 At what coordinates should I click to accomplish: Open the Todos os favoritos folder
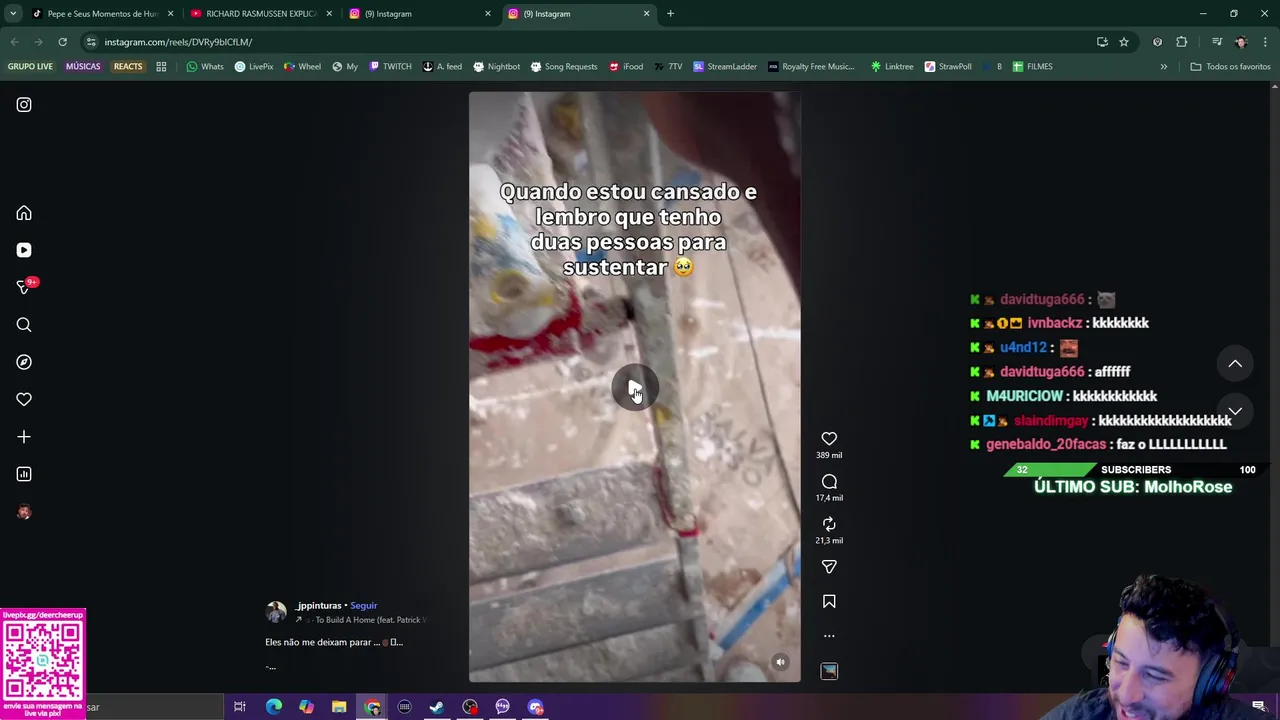[1230, 67]
